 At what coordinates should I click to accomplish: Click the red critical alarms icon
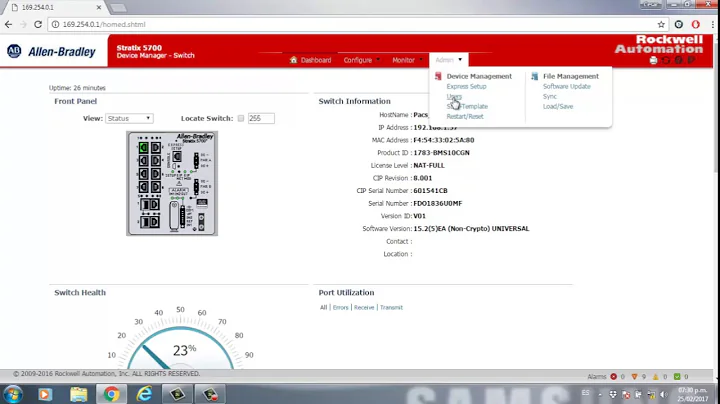pos(613,376)
